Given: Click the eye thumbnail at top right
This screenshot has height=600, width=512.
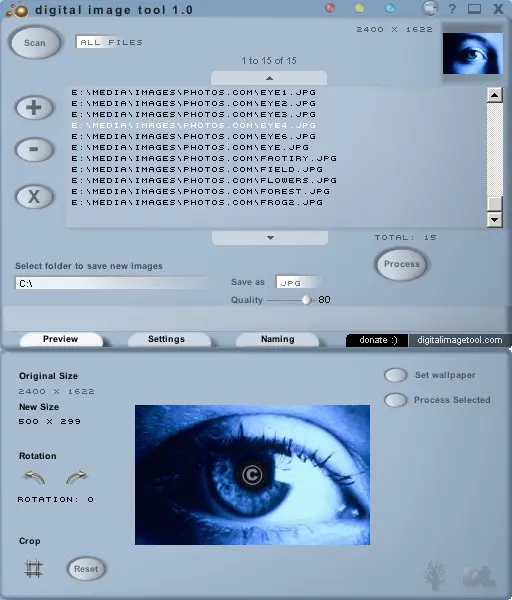Looking at the screenshot, I should pyautogui.click(x=473, y=53).
